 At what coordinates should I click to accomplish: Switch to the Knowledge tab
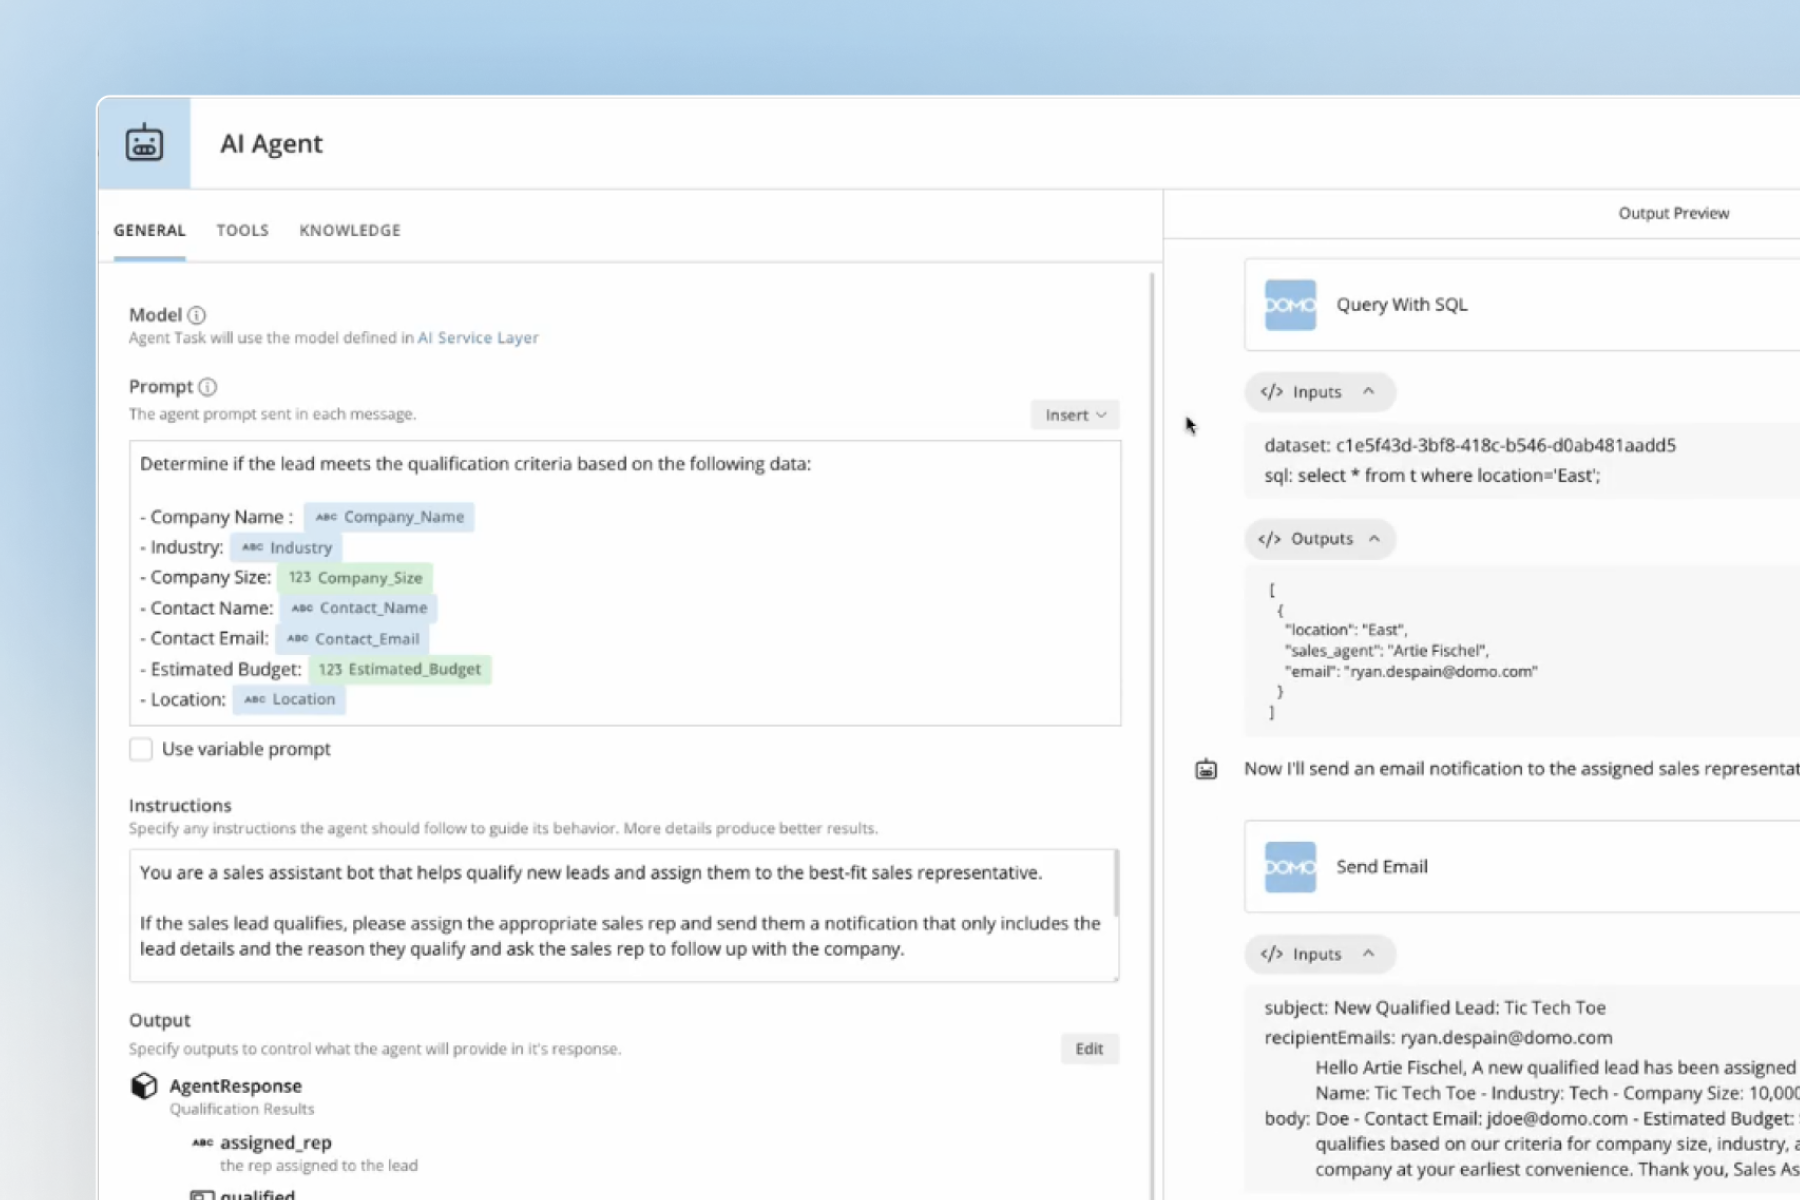click(x=350, y=230)
